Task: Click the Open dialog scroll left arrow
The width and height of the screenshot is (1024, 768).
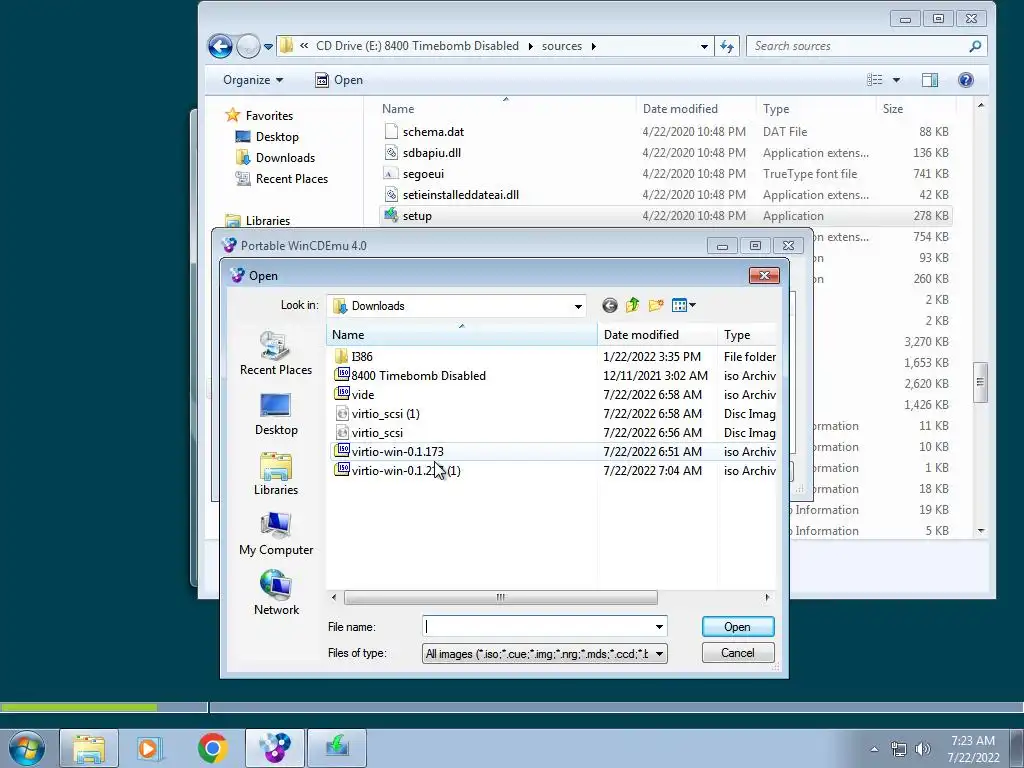Action: pos(334,598)
